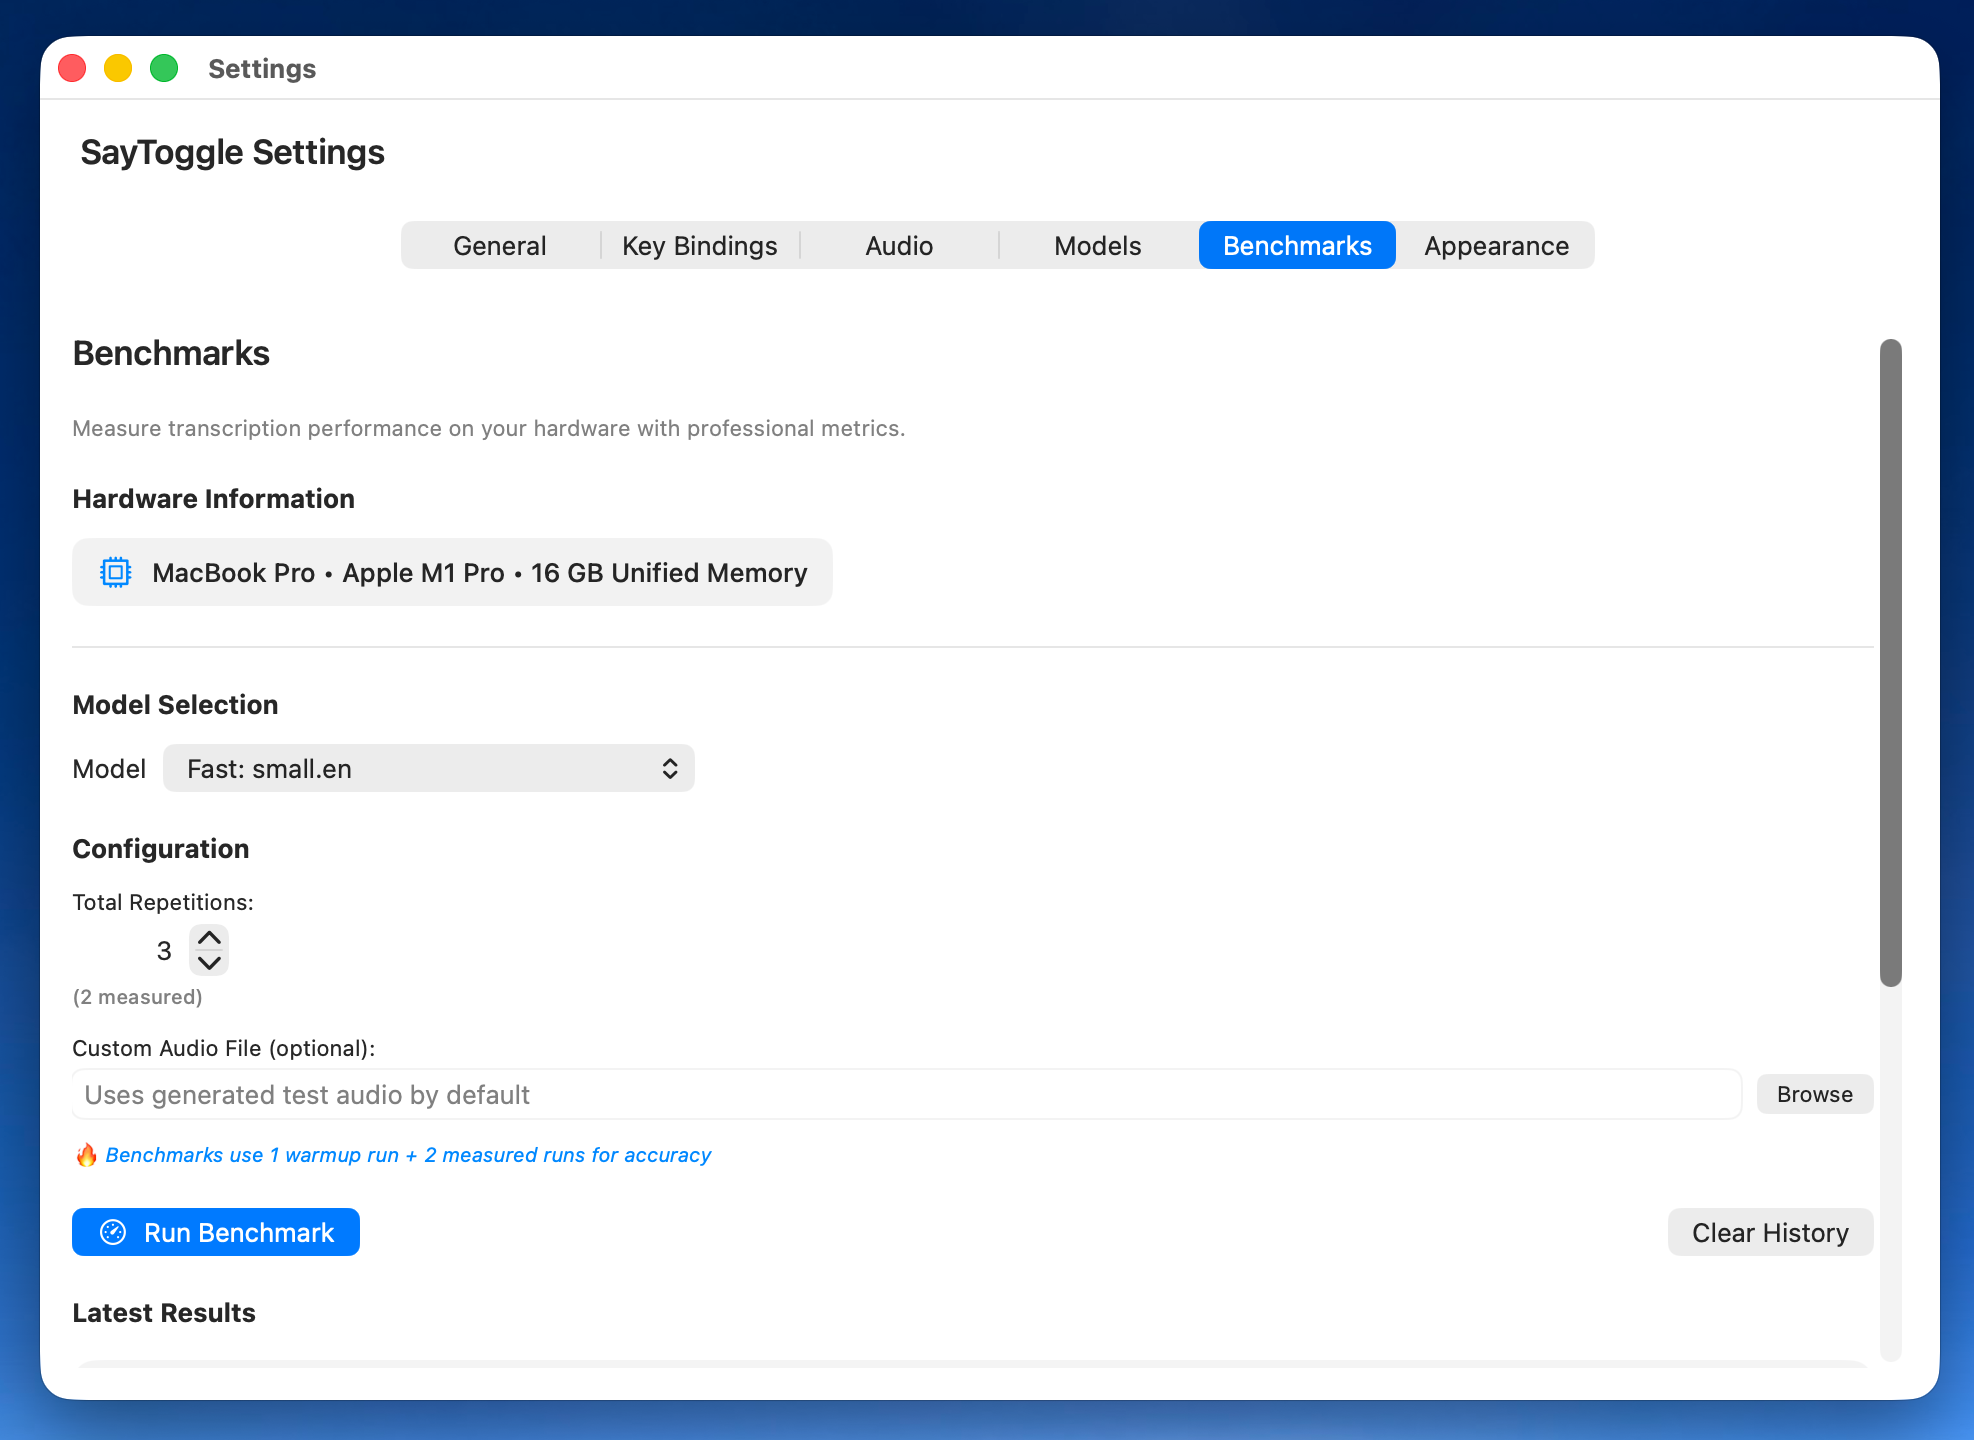Click the vertical scrollbar on the right

(x=1890, y=660)
